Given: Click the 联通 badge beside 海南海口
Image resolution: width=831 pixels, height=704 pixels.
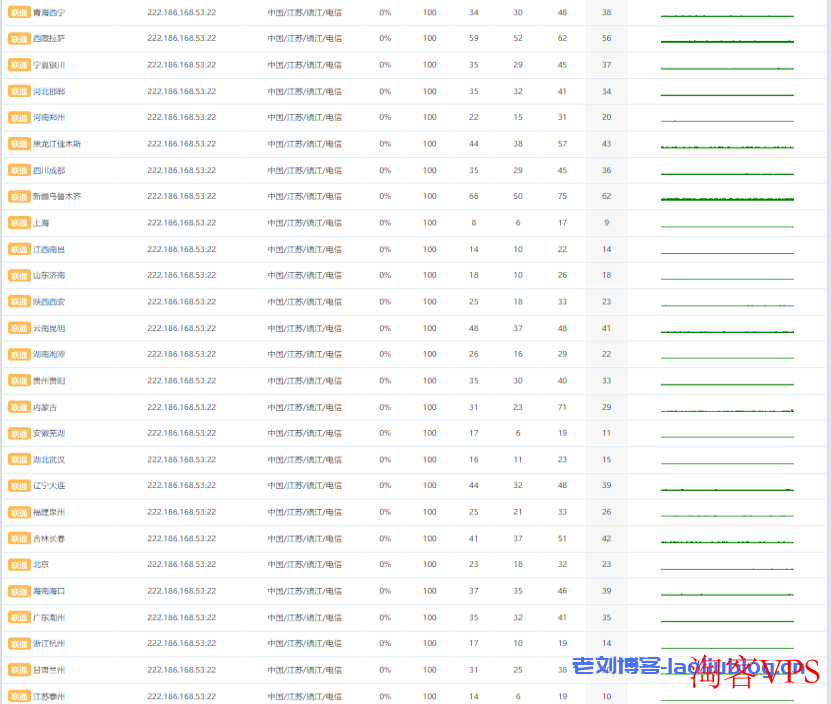Looking at the screenshot, I should tap(19, 591).
